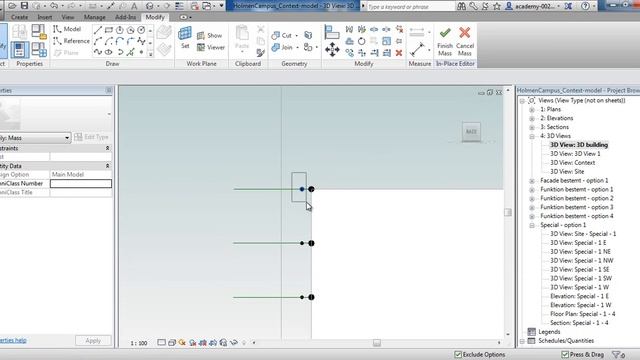
Task: Click the Apply button in Properties
Action: 93,340
